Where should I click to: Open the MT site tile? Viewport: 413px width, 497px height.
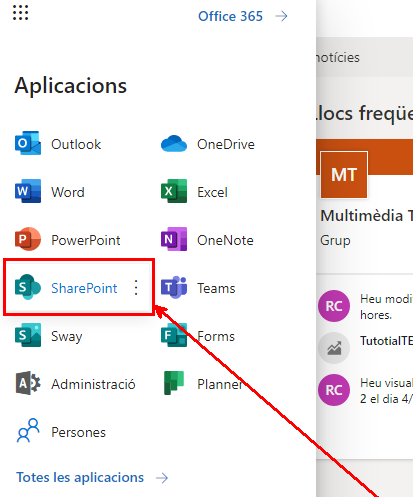coord(344,175)
